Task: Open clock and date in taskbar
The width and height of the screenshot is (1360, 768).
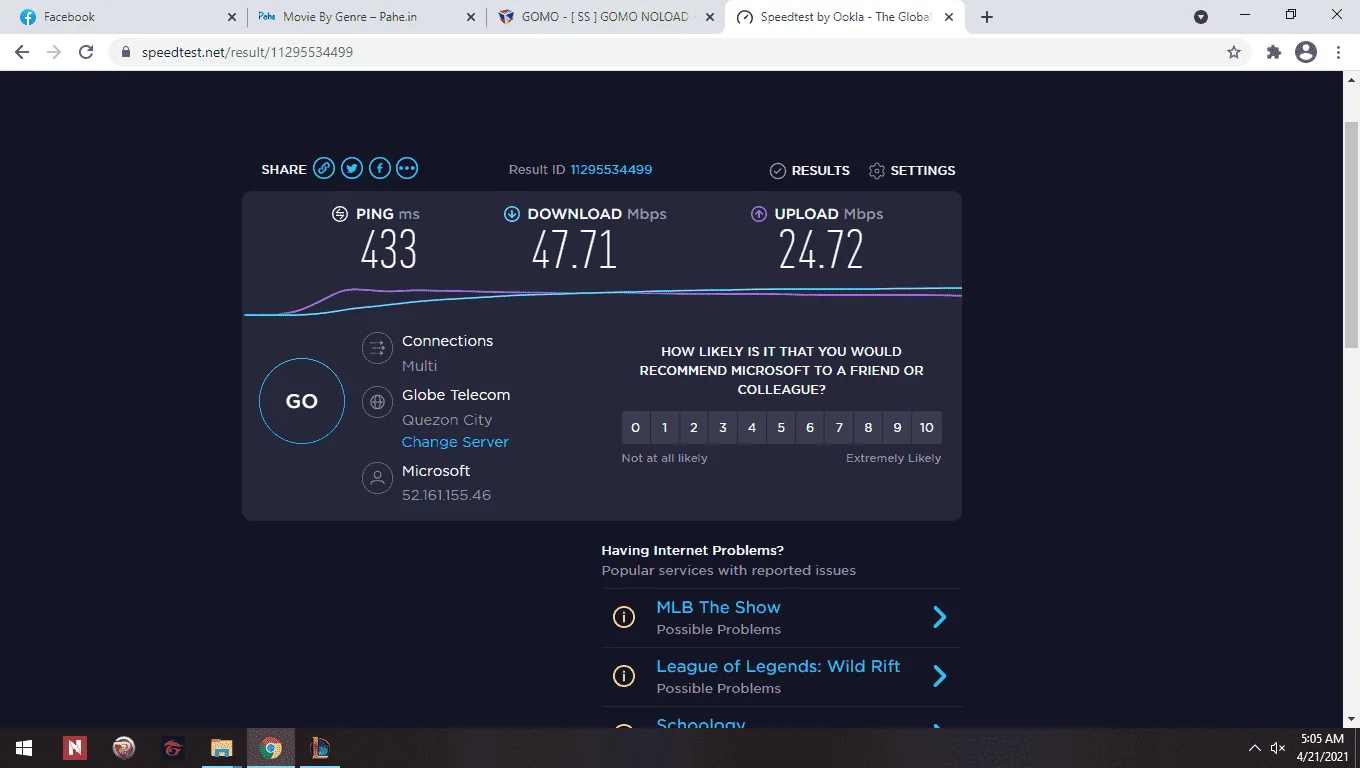Action: [x=1323, y=748]
